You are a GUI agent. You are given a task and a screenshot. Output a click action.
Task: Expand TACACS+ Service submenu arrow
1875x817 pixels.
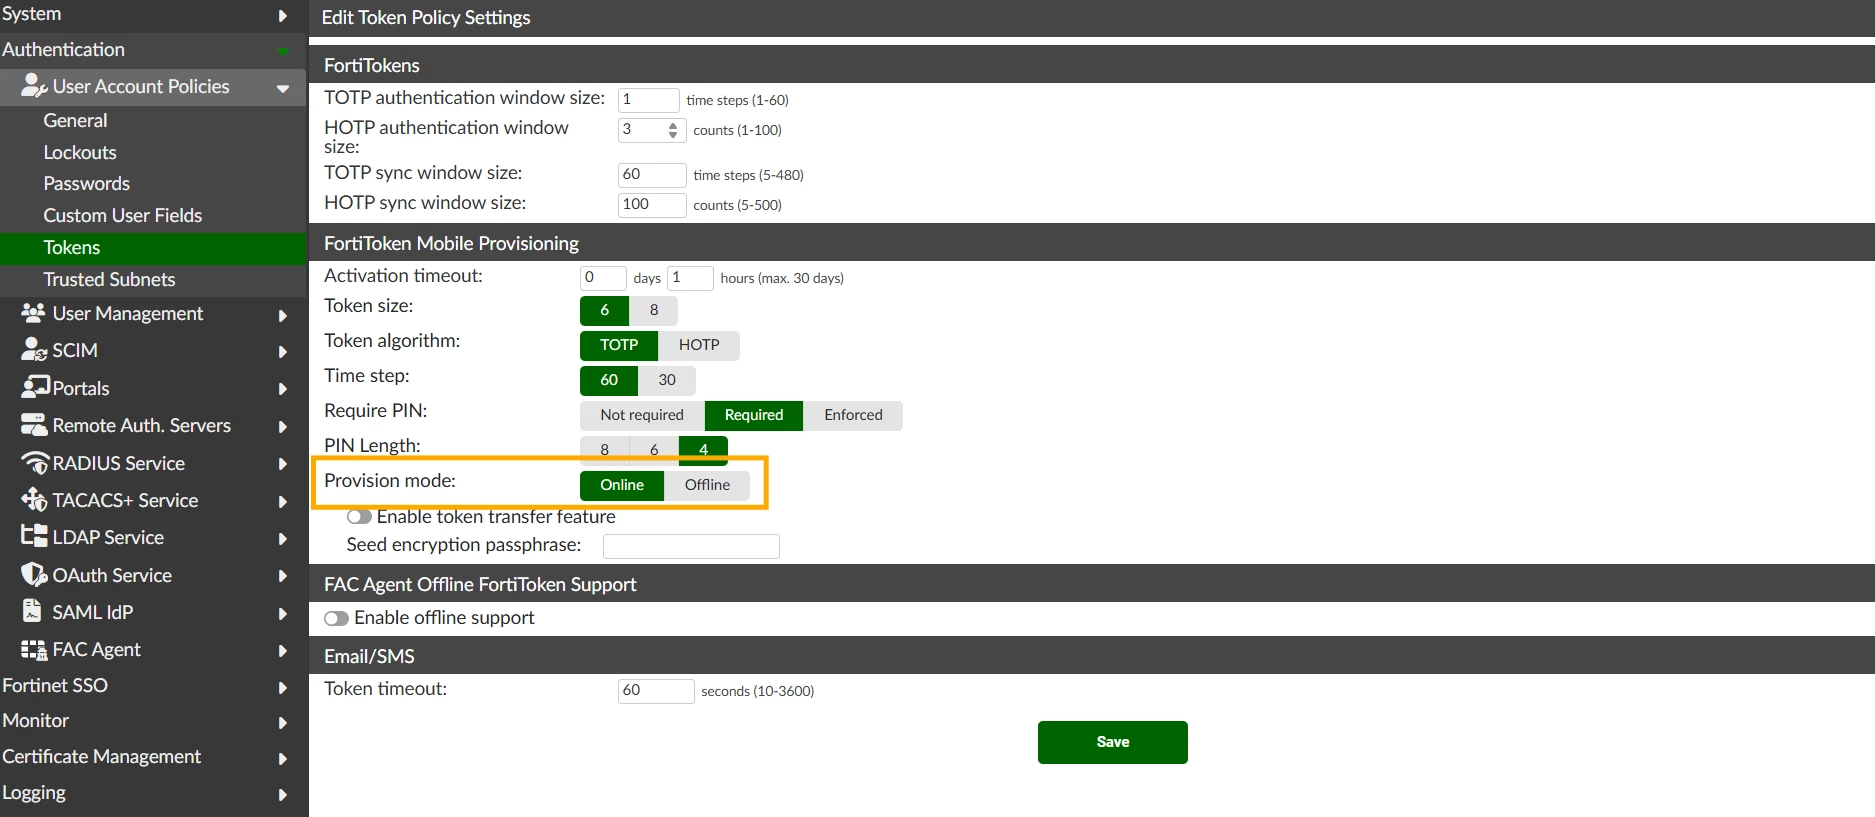(283, 502)
